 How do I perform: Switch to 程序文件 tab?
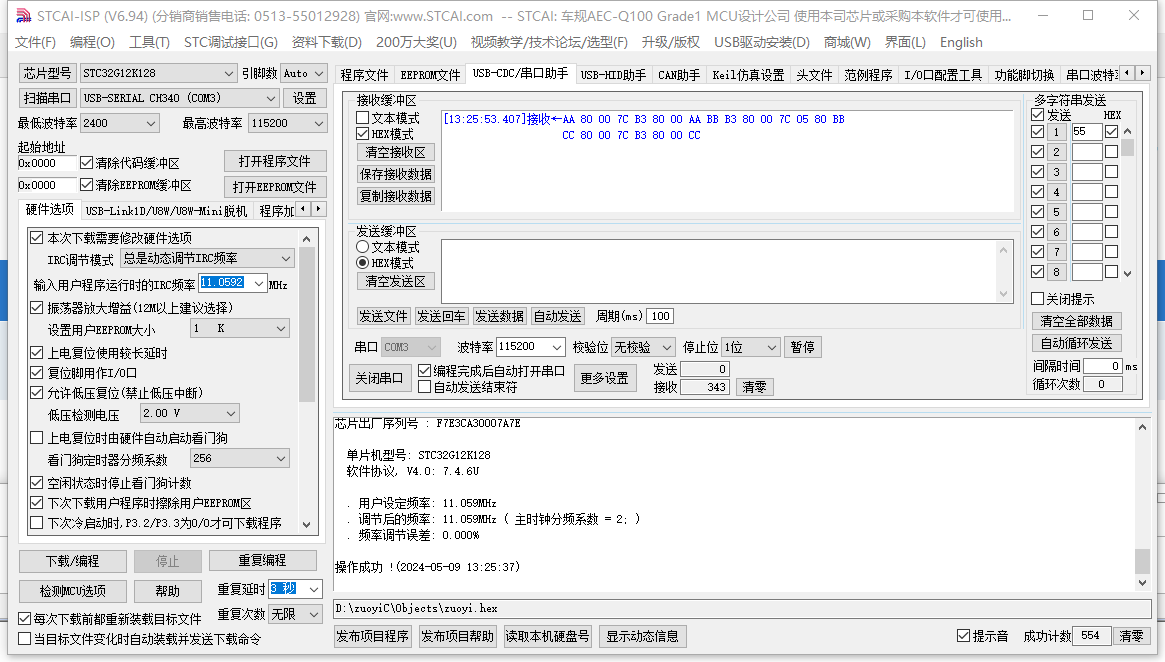364,75
